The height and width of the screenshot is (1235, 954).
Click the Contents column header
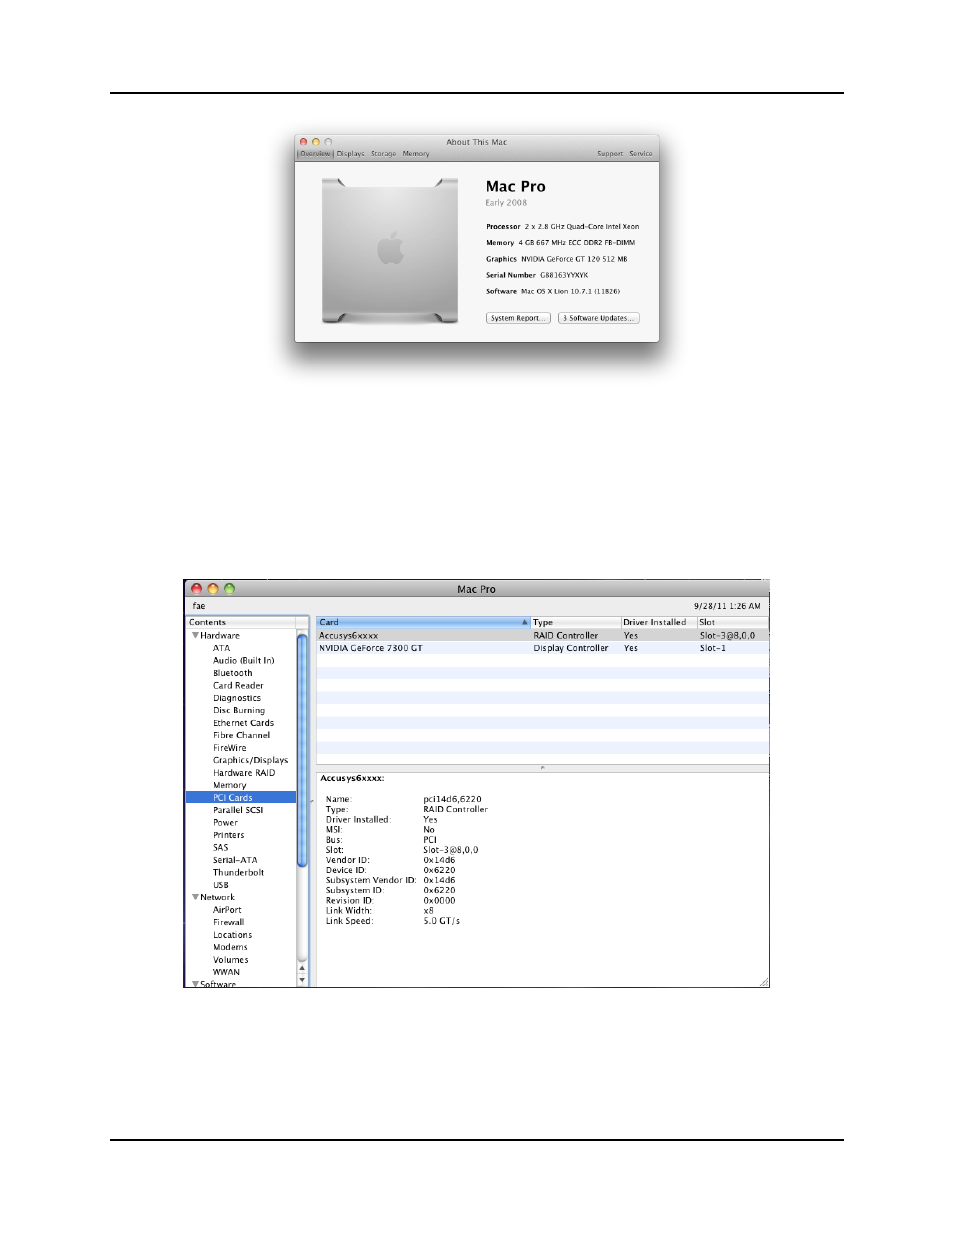pos(241,622)
